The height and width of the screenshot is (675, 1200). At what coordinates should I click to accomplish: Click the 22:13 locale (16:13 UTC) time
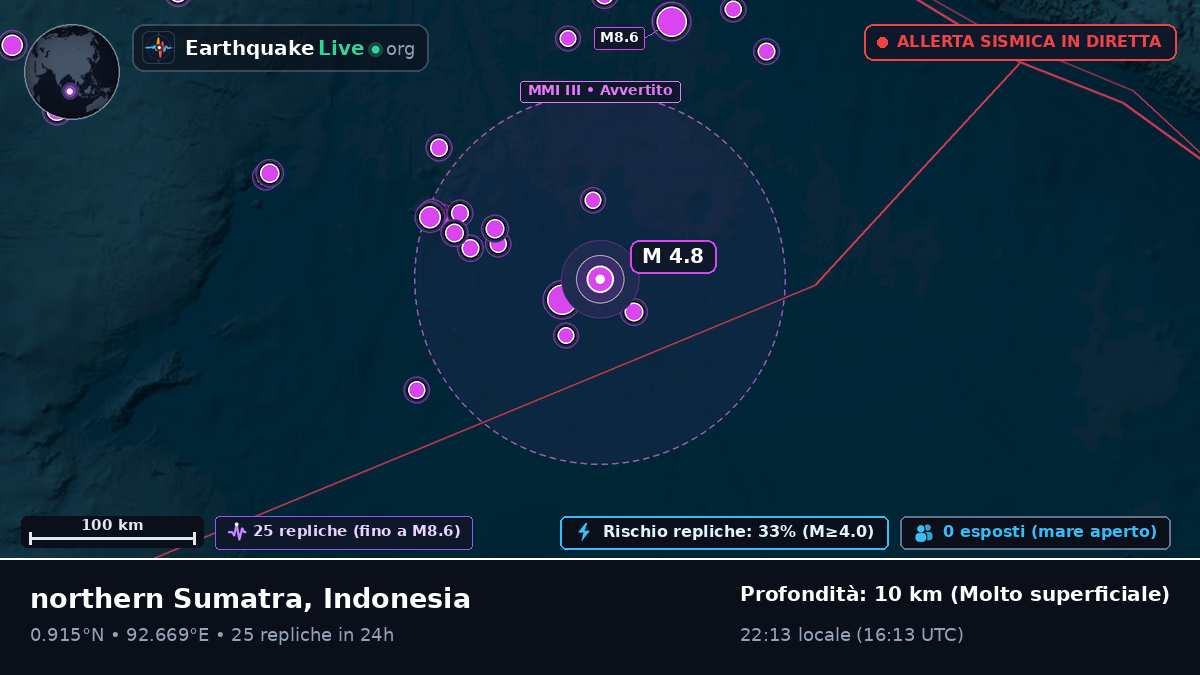click(x=852, y=635)
